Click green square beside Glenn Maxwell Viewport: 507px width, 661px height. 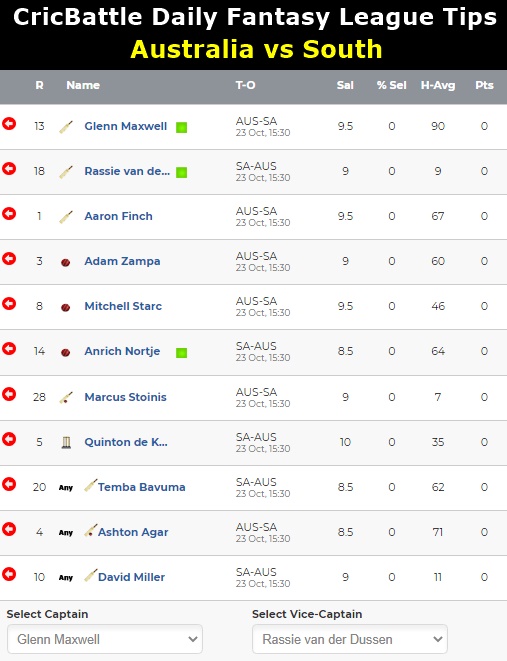tap(182, 127)
